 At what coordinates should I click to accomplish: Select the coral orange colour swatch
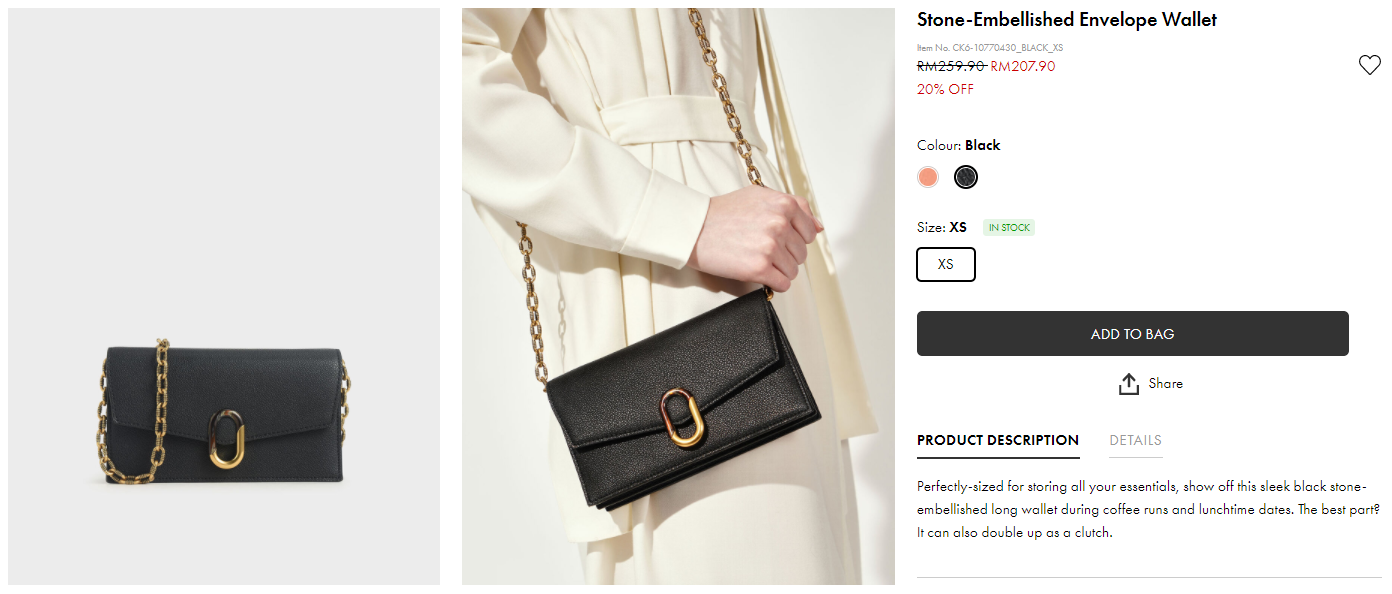(x=928, y=177)
